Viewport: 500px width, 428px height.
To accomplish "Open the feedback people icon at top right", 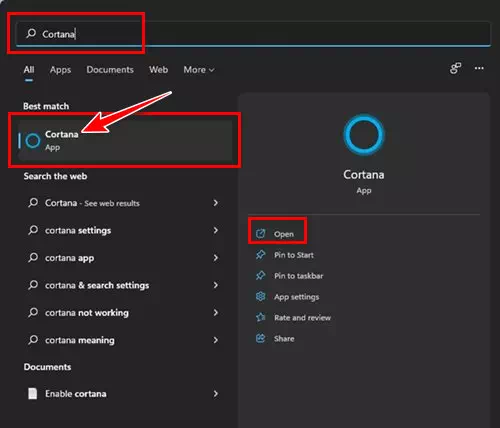I will coord(455,68).
